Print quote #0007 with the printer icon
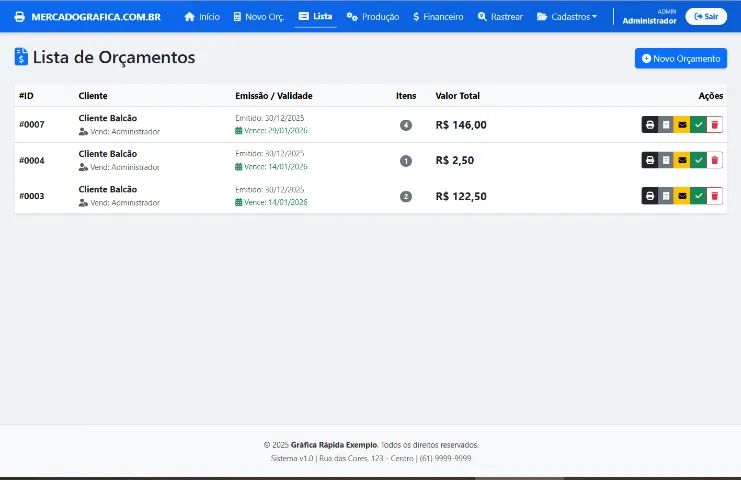 click(650, 125)
